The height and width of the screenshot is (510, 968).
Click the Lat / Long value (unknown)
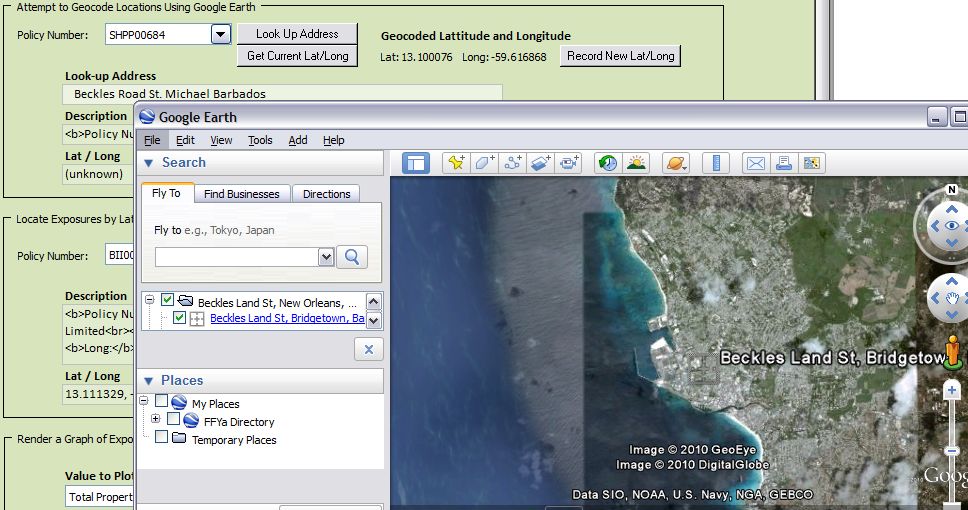coord(94,174)
